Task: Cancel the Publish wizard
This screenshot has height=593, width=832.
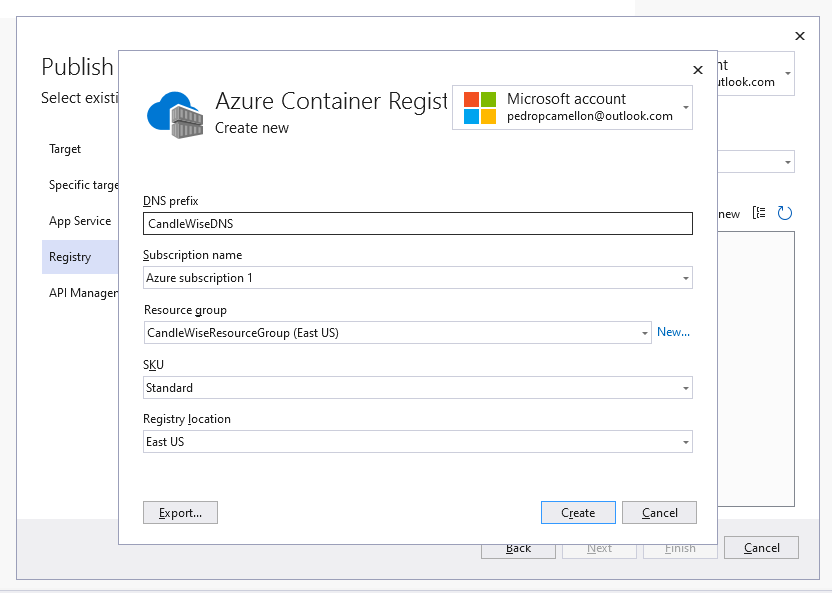Action: click(761, 548)
